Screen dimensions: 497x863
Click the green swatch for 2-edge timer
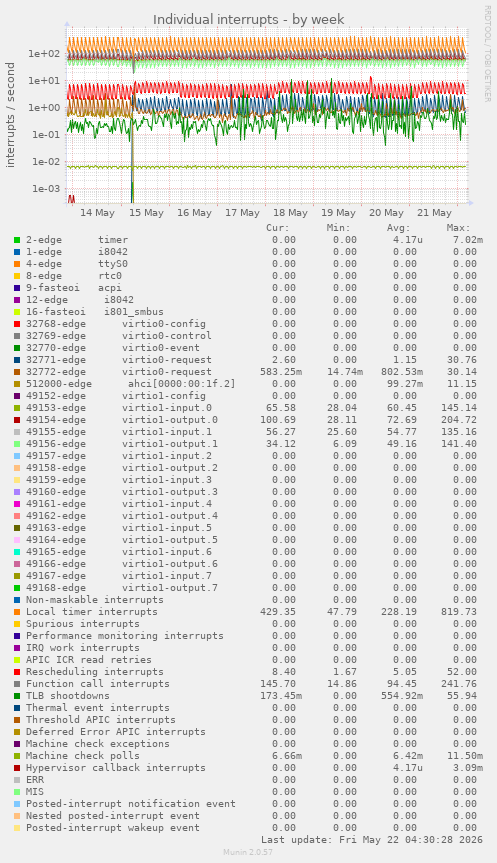(17, 240)
